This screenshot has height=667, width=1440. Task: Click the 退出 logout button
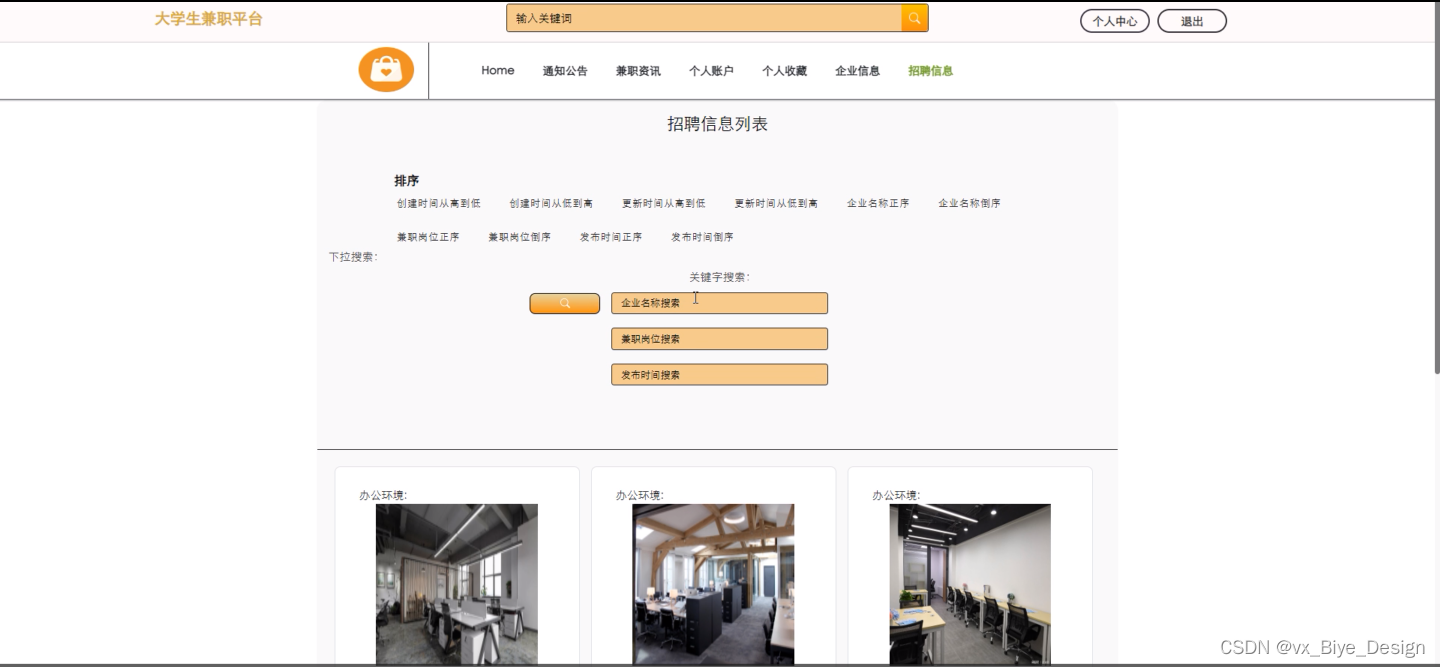tap(1192, 21)
